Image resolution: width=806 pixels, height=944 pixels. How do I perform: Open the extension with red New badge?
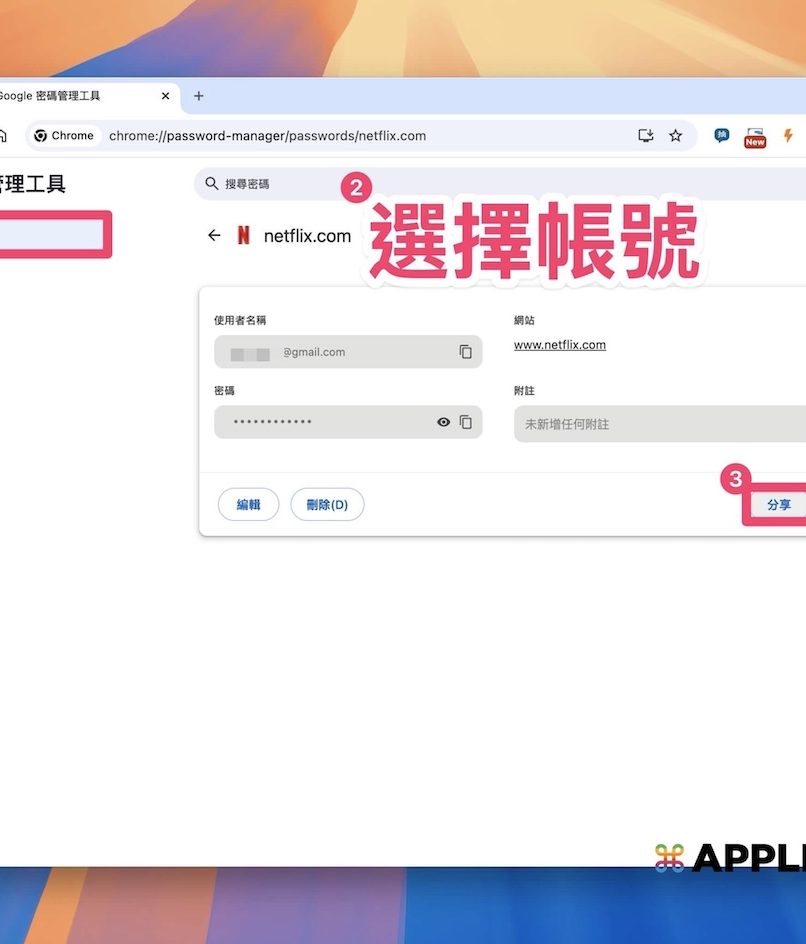click(x=755, y=137)
